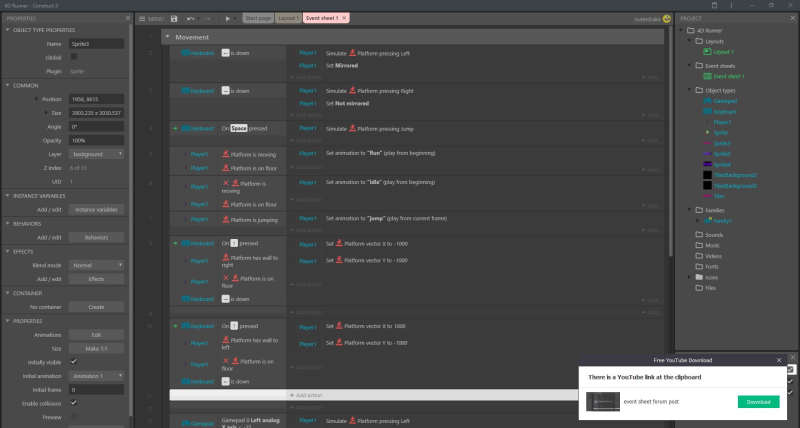
Task: Click the Name input field Sprite3
Action: (x=96, y=44)
